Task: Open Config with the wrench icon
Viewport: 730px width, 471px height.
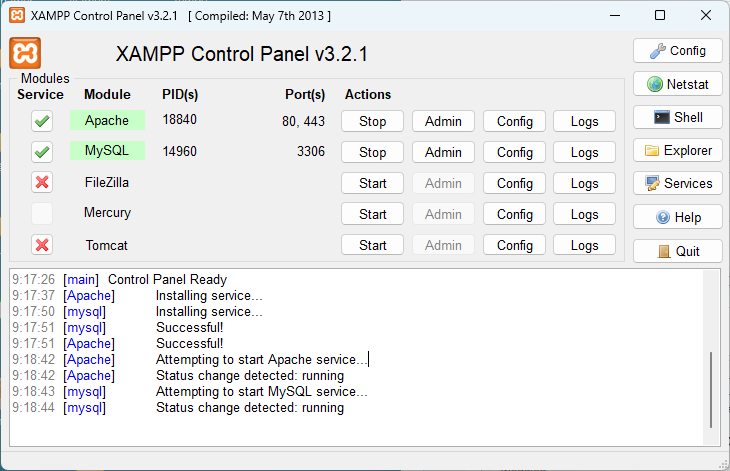Action: coord(677,51)
